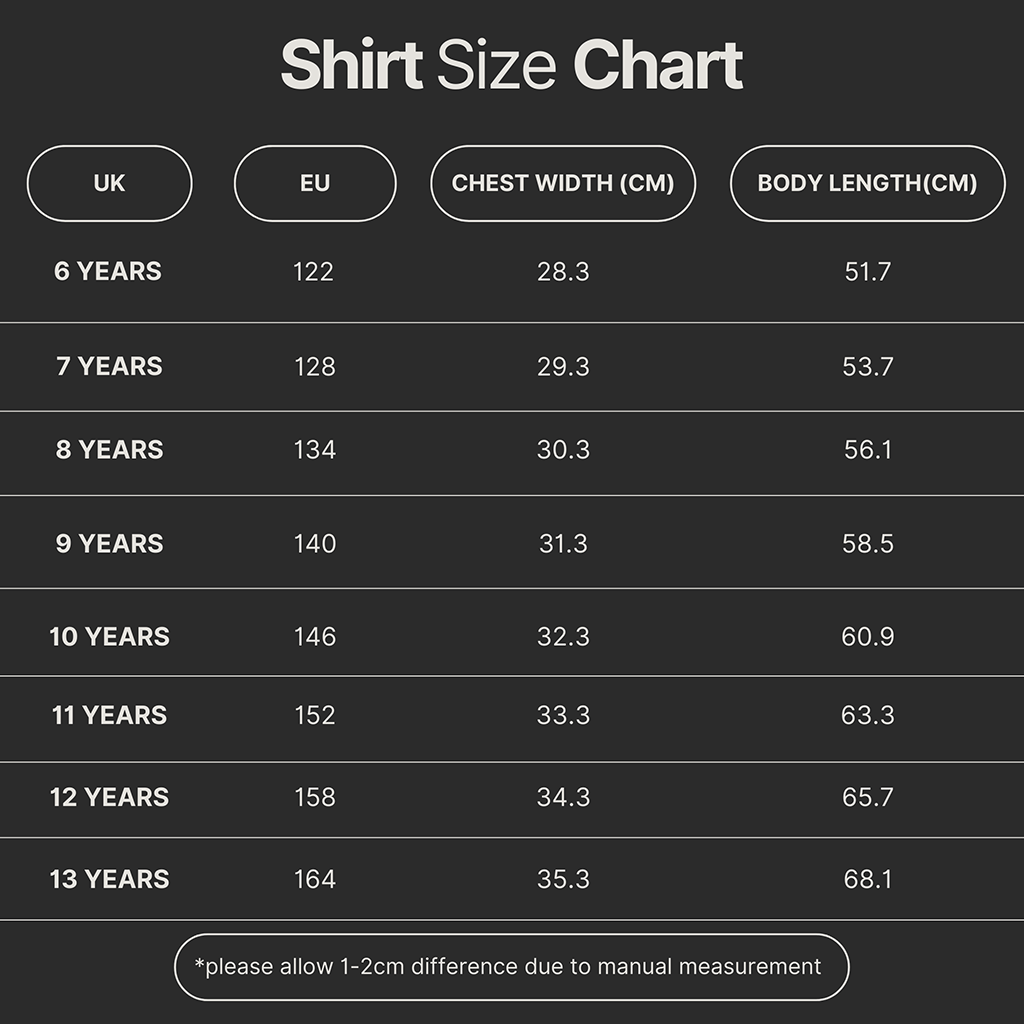
Task: Select EU size value 146
Action: pyautogui.click(x=315, y=636)
